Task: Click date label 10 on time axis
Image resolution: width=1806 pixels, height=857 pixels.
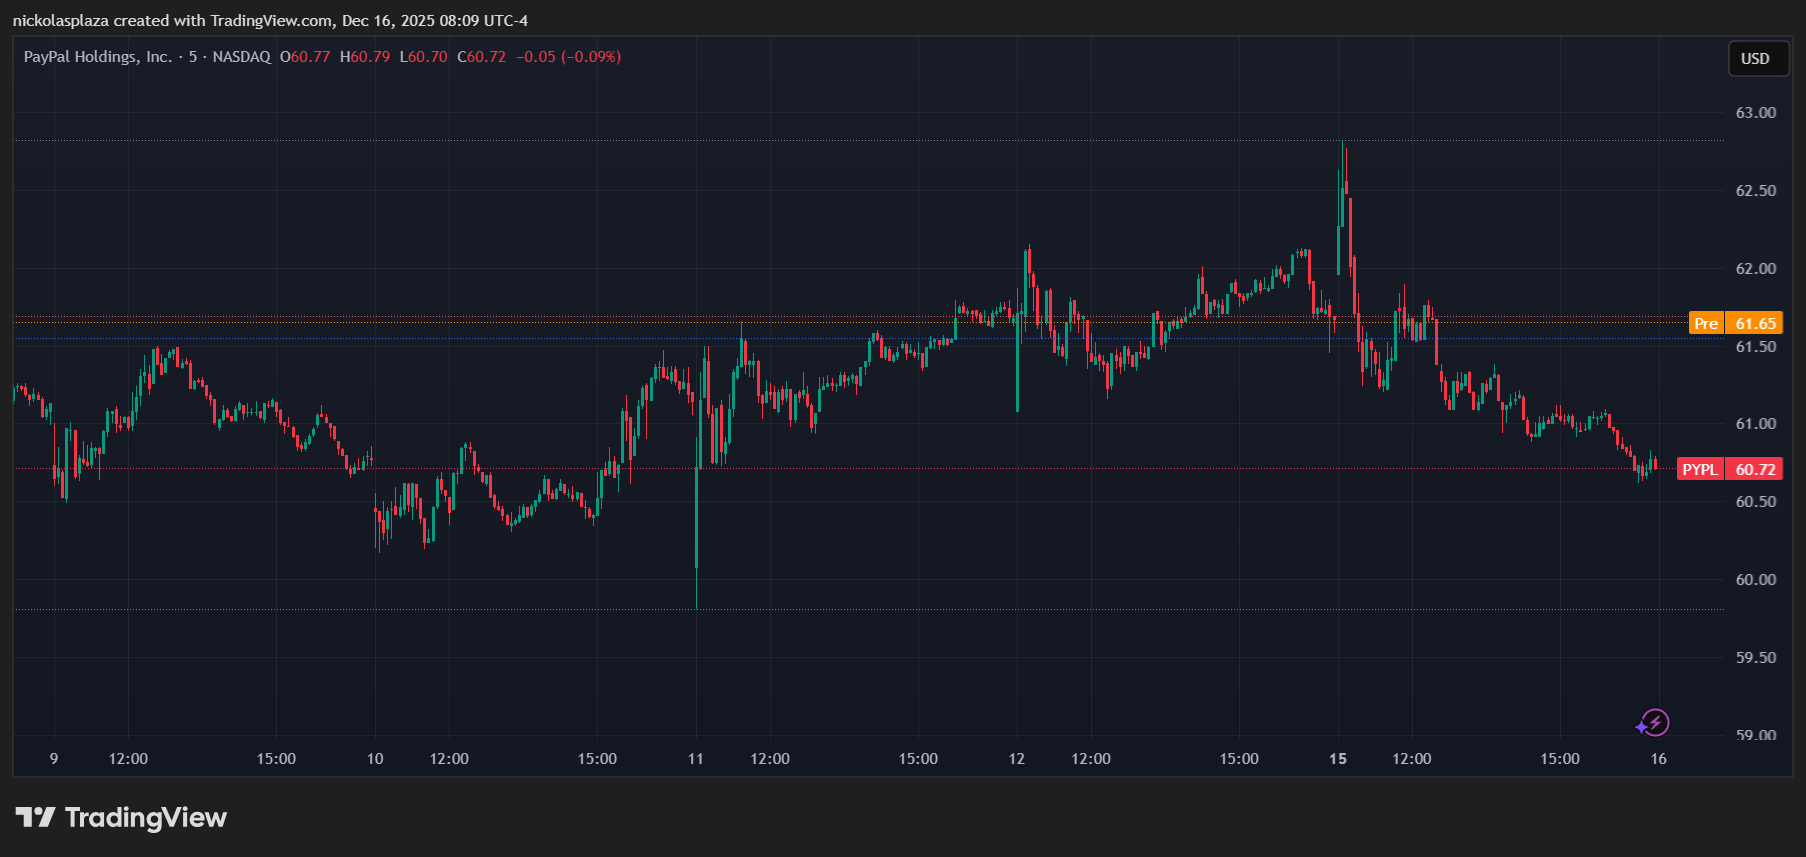Action: pos(375,759)
